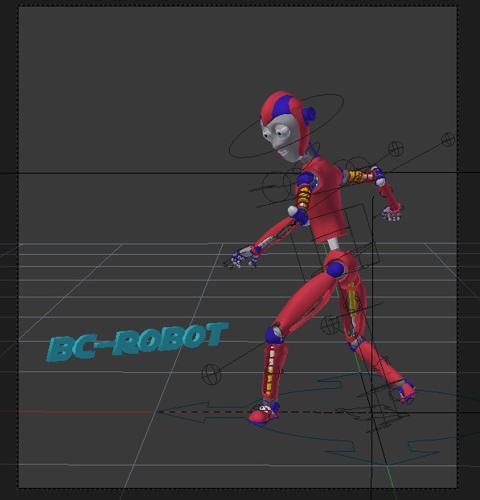Select the yellow spring on the front upper arm
Viewport: 480px width, 500px height.
click(x=303, y=196)
